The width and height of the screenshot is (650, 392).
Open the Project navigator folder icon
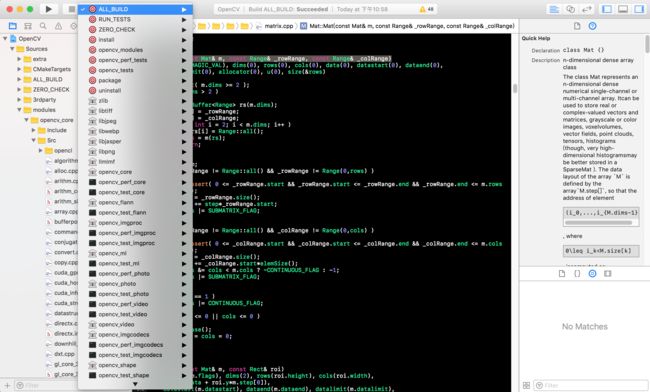13,26
